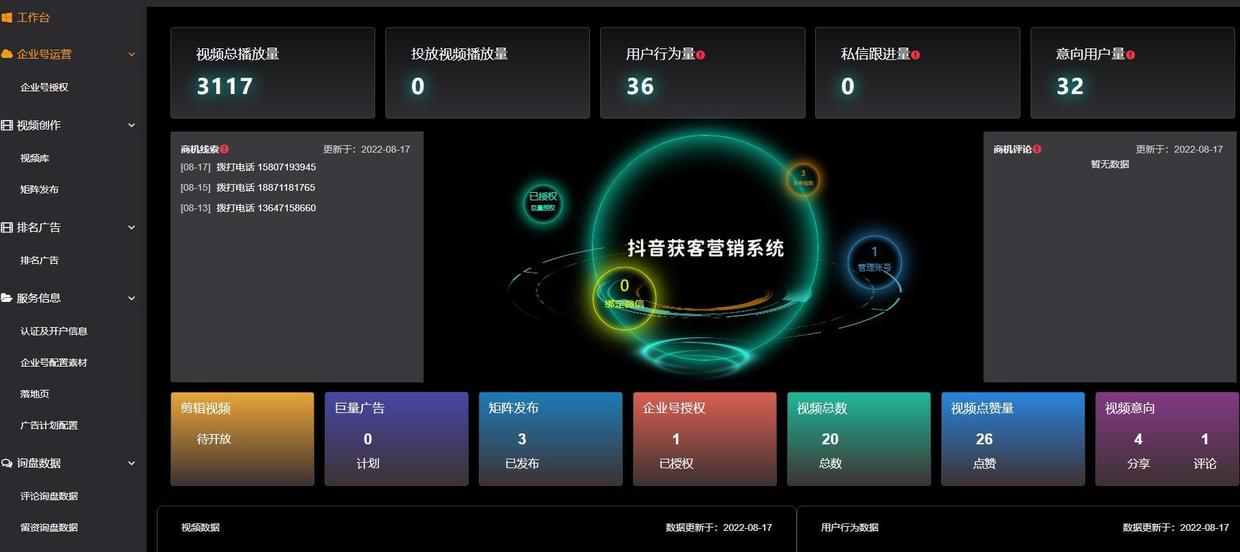Viewport: 1240px width, 552px height.
Task: Click the red info icon next to 商机线索
Action: pos(224,149)
